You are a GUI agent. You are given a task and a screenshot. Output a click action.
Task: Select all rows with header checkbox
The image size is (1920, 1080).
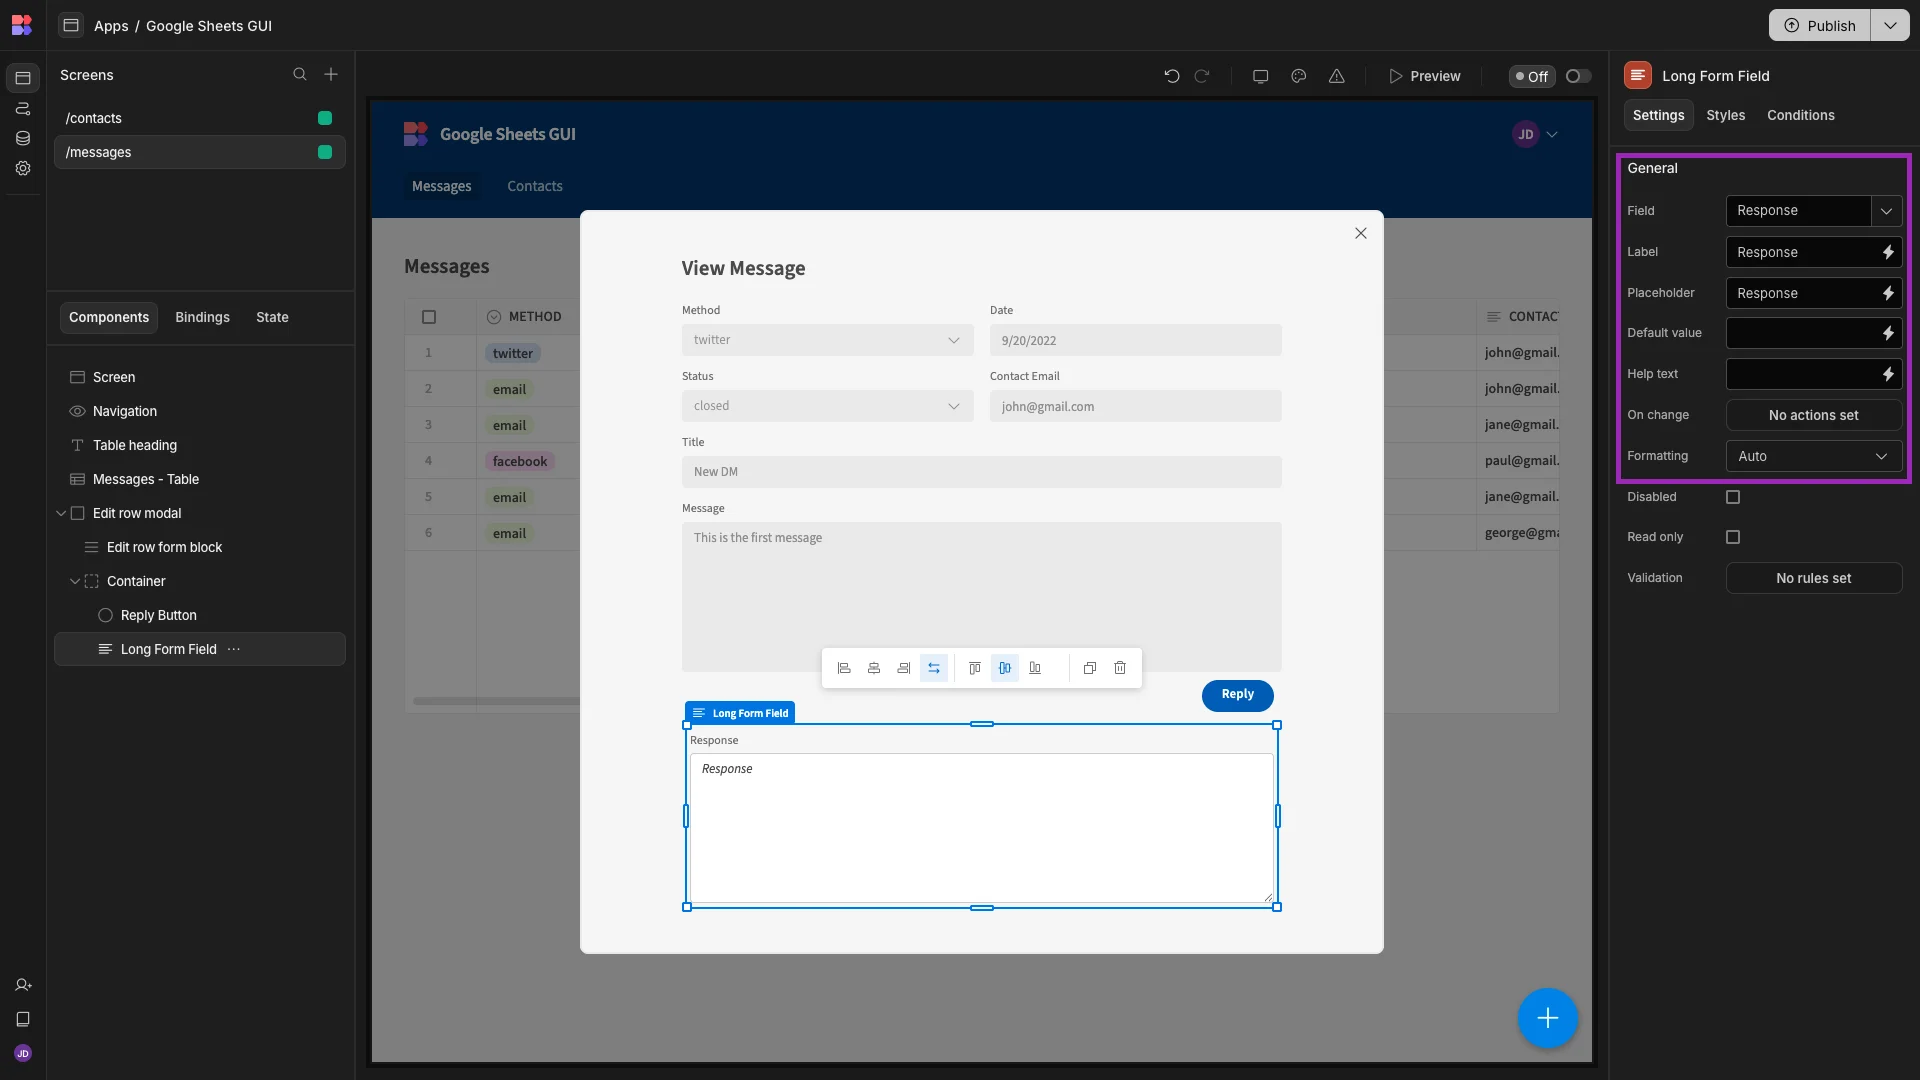429,317
